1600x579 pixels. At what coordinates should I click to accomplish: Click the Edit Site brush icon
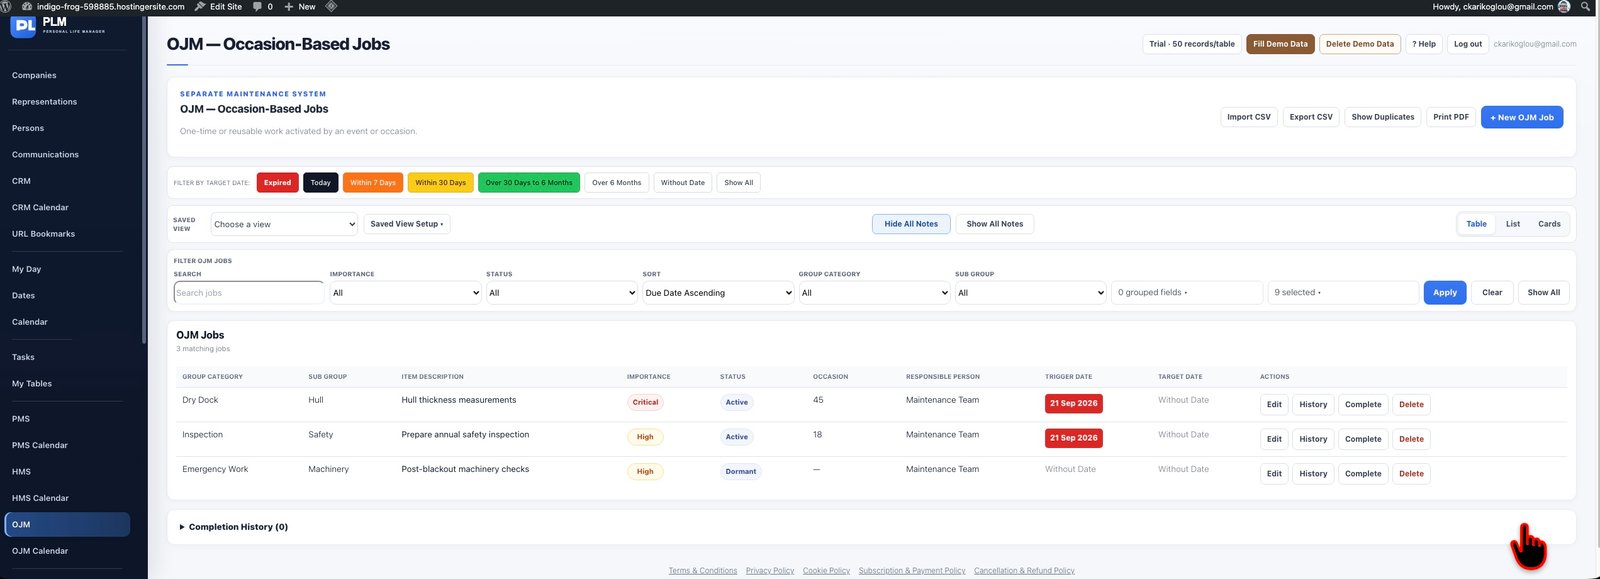pyautogui.click(x=200, y=6)
